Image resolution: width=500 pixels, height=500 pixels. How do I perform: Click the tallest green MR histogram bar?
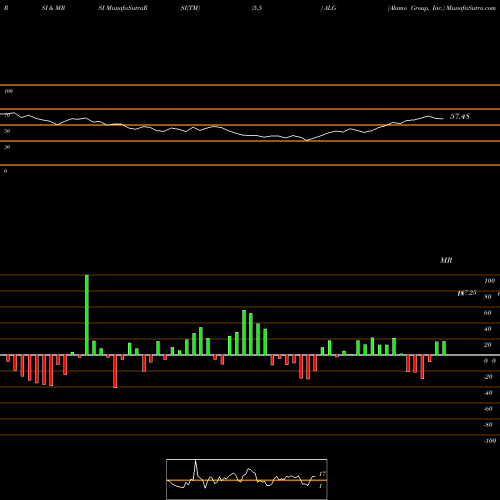[x=87, y=315]
